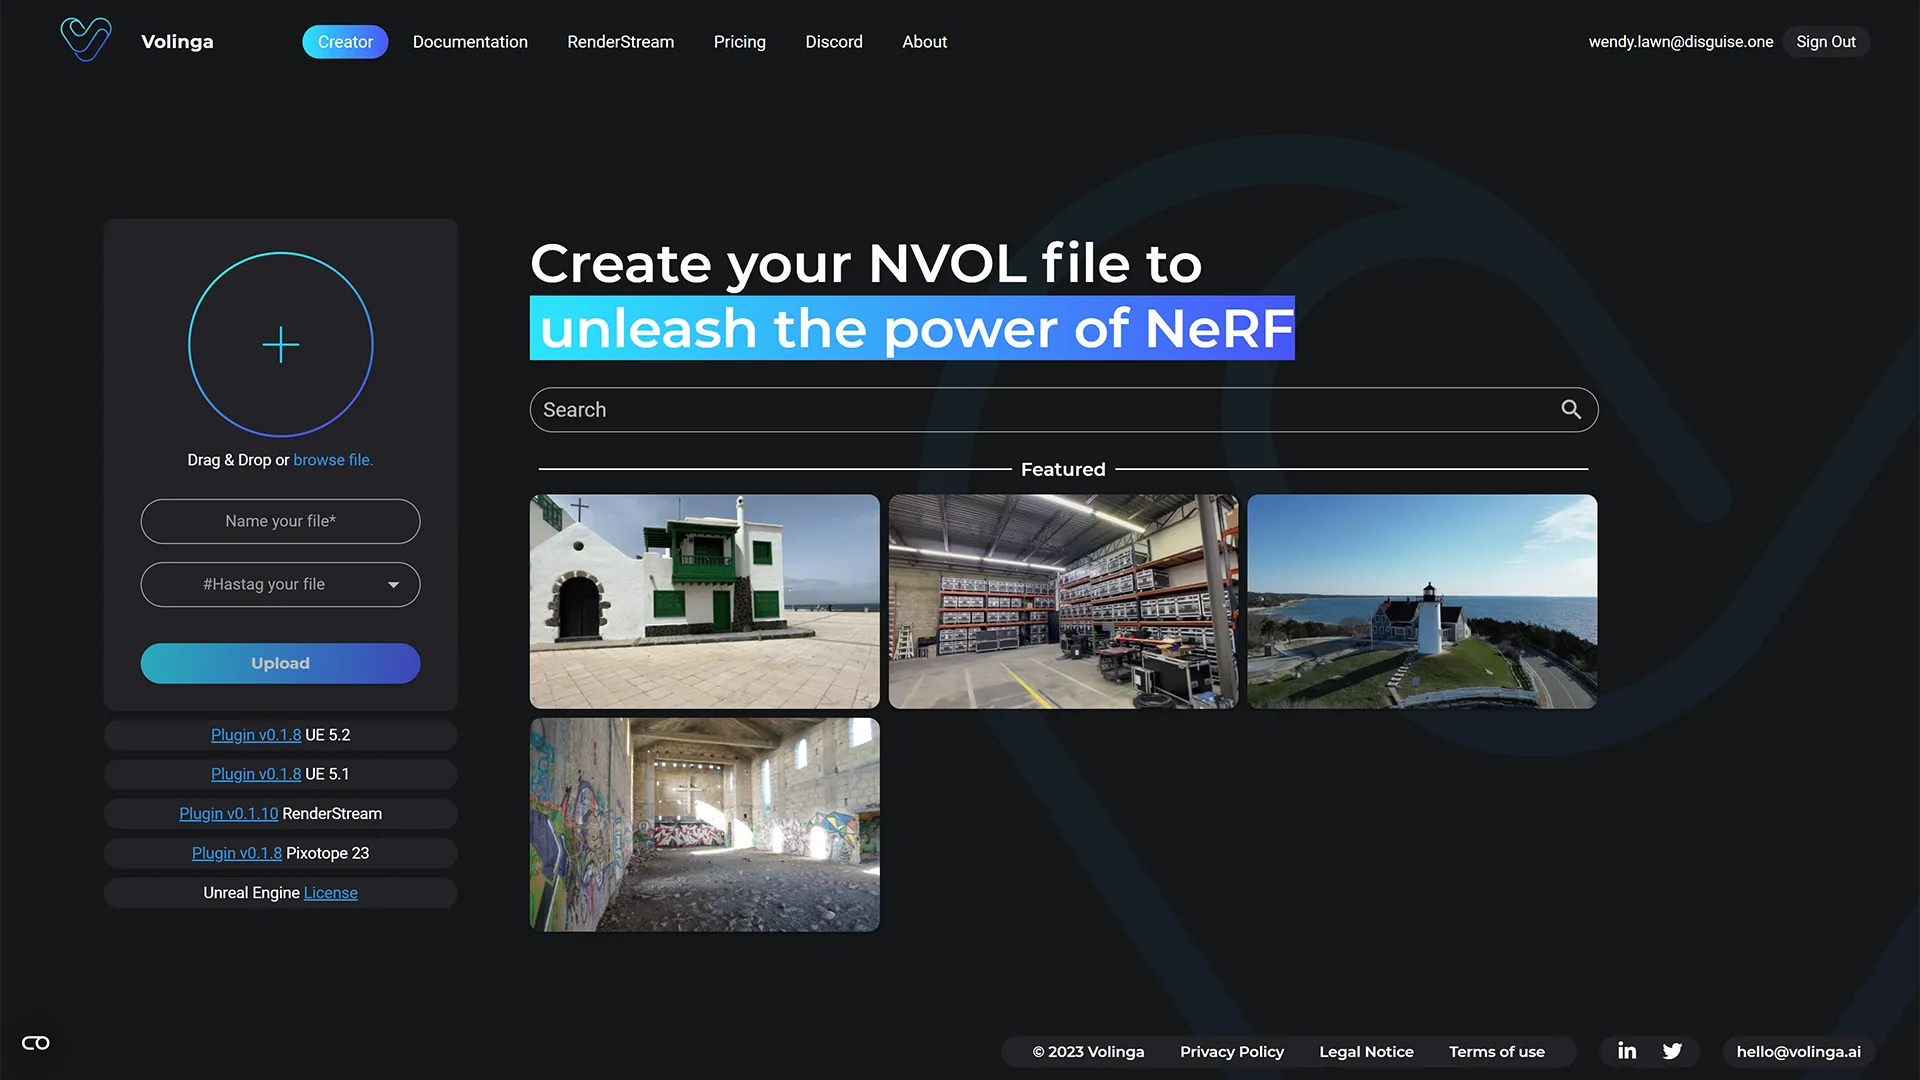The height and width of the screenshot is (1080, 1920).
Task: Download Plugin v0.1.10 for RenderStream
Action: point(228,814)
